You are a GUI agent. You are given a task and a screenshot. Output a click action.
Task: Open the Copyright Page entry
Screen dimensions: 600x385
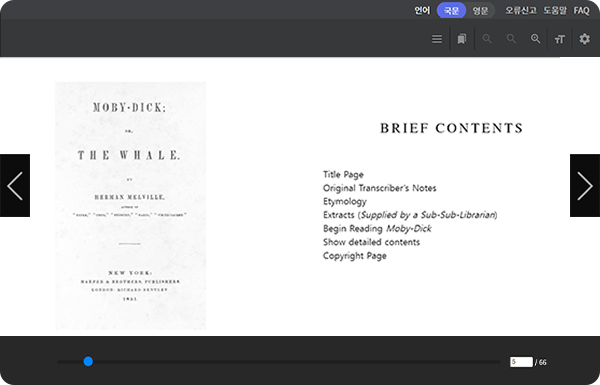coord(355,256)
